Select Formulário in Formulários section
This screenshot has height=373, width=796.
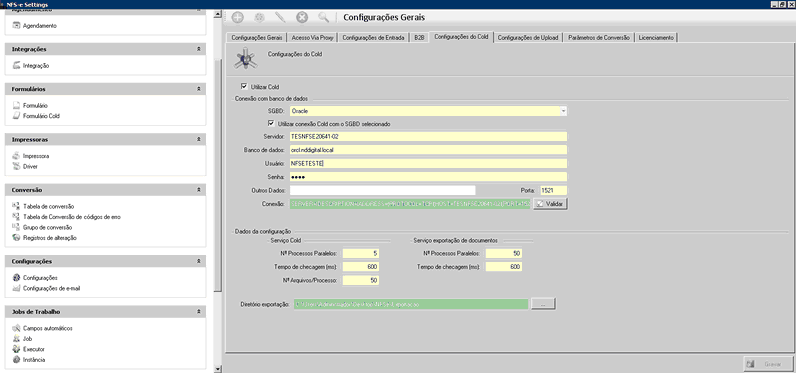pyautogui.click(x=35, y=106)
